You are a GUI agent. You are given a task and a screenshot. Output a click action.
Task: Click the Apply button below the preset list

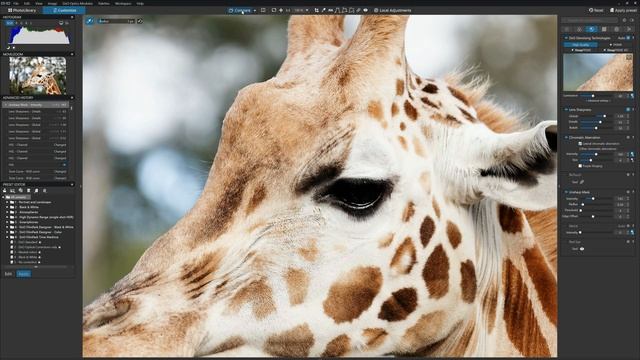point(24,273)
